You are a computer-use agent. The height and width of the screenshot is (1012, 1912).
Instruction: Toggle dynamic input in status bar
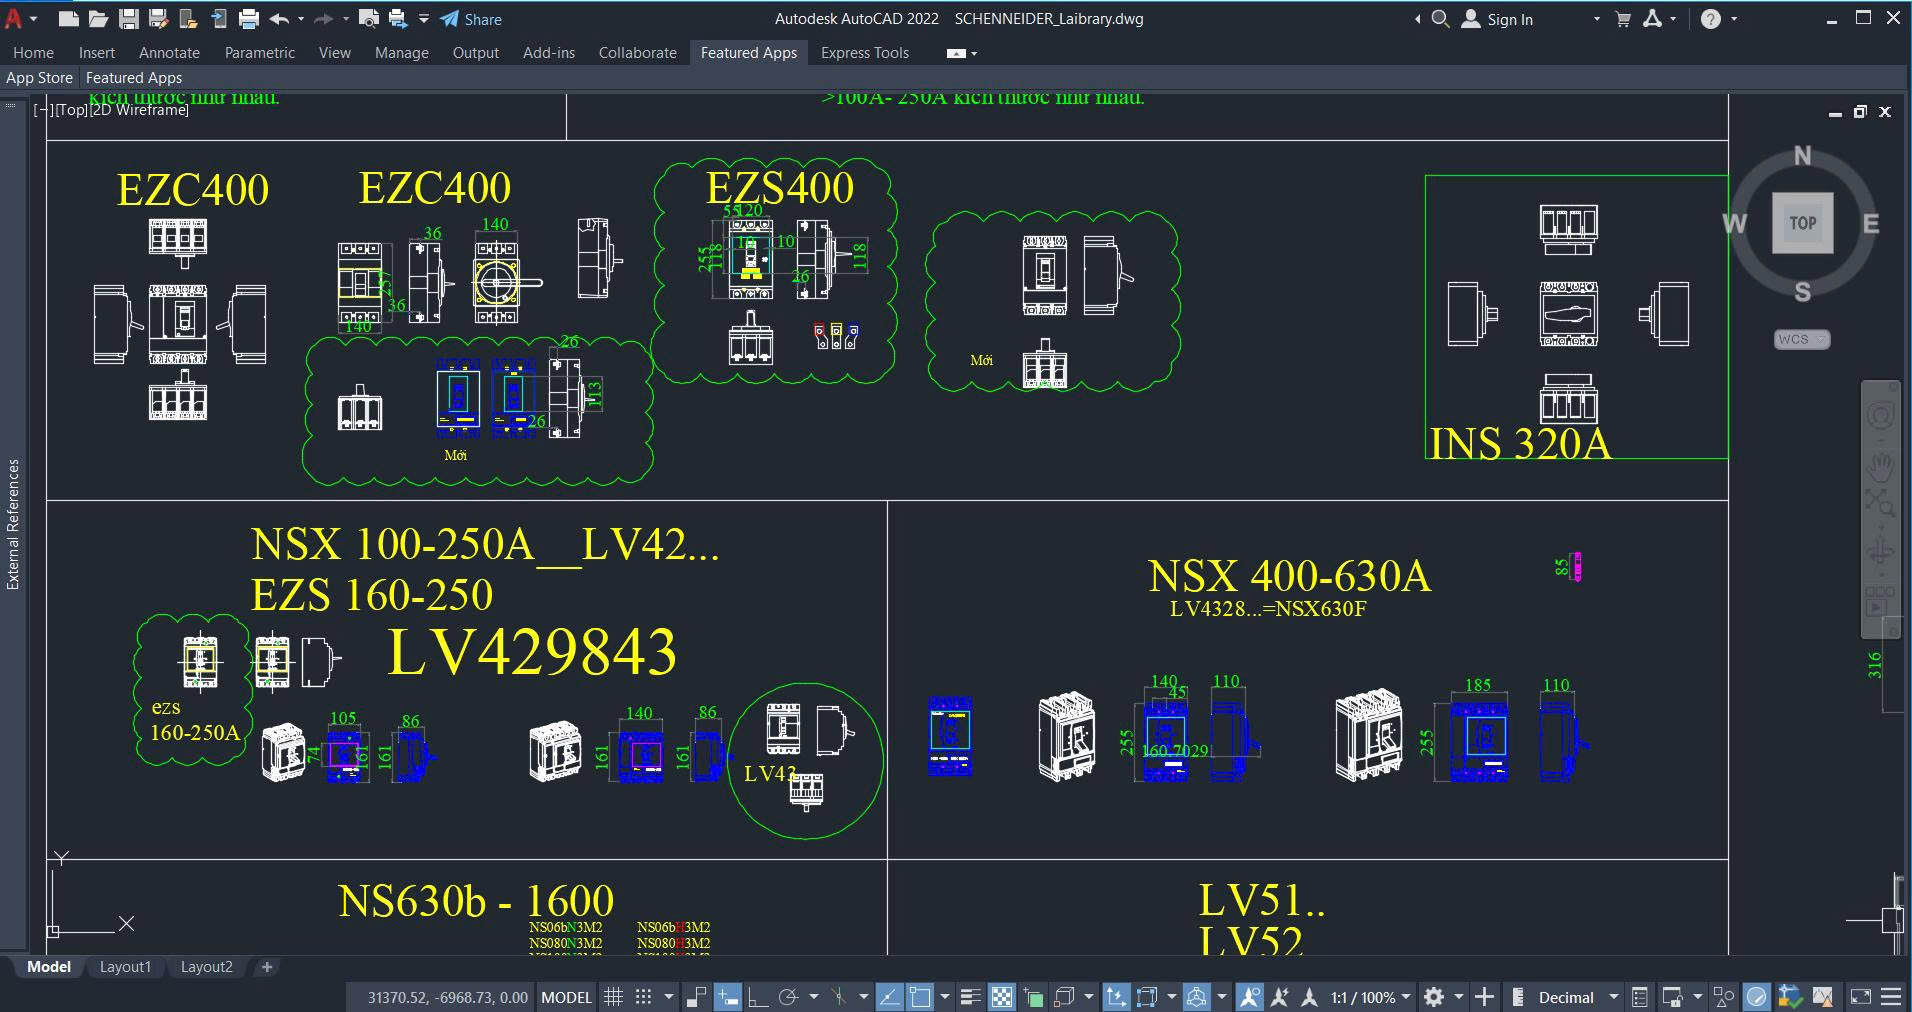(727, 997)
